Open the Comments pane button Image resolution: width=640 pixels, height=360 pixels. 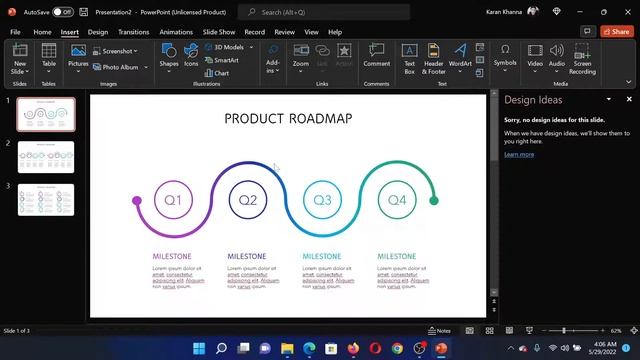point(587,31)
